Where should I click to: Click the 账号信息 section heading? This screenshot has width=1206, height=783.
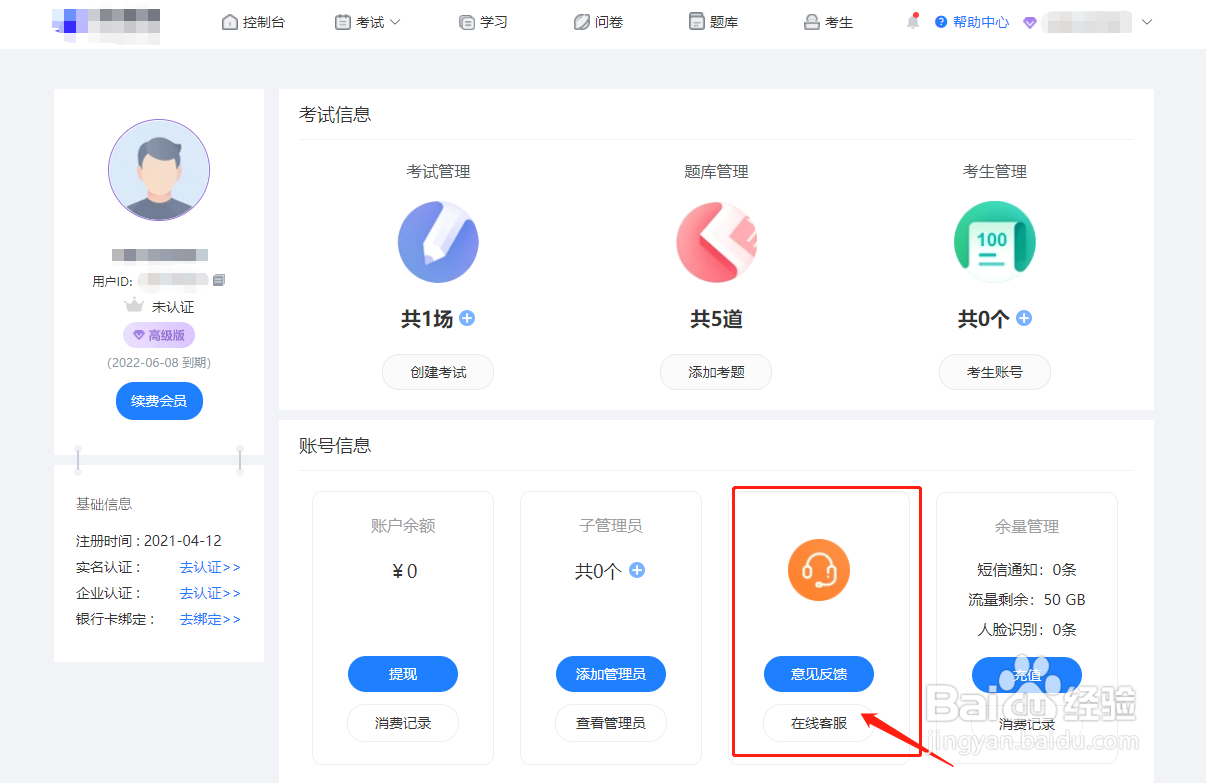pos(335,446)
